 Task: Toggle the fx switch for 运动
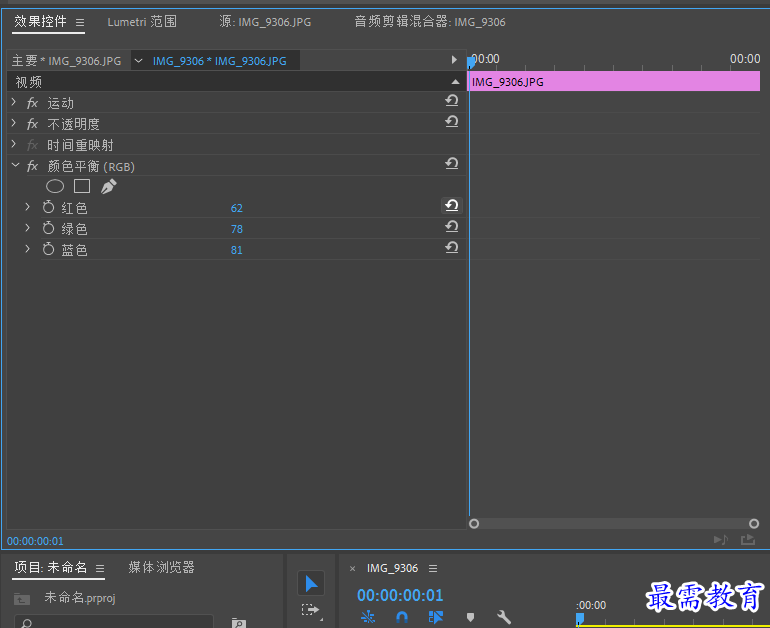click(32, 103)
